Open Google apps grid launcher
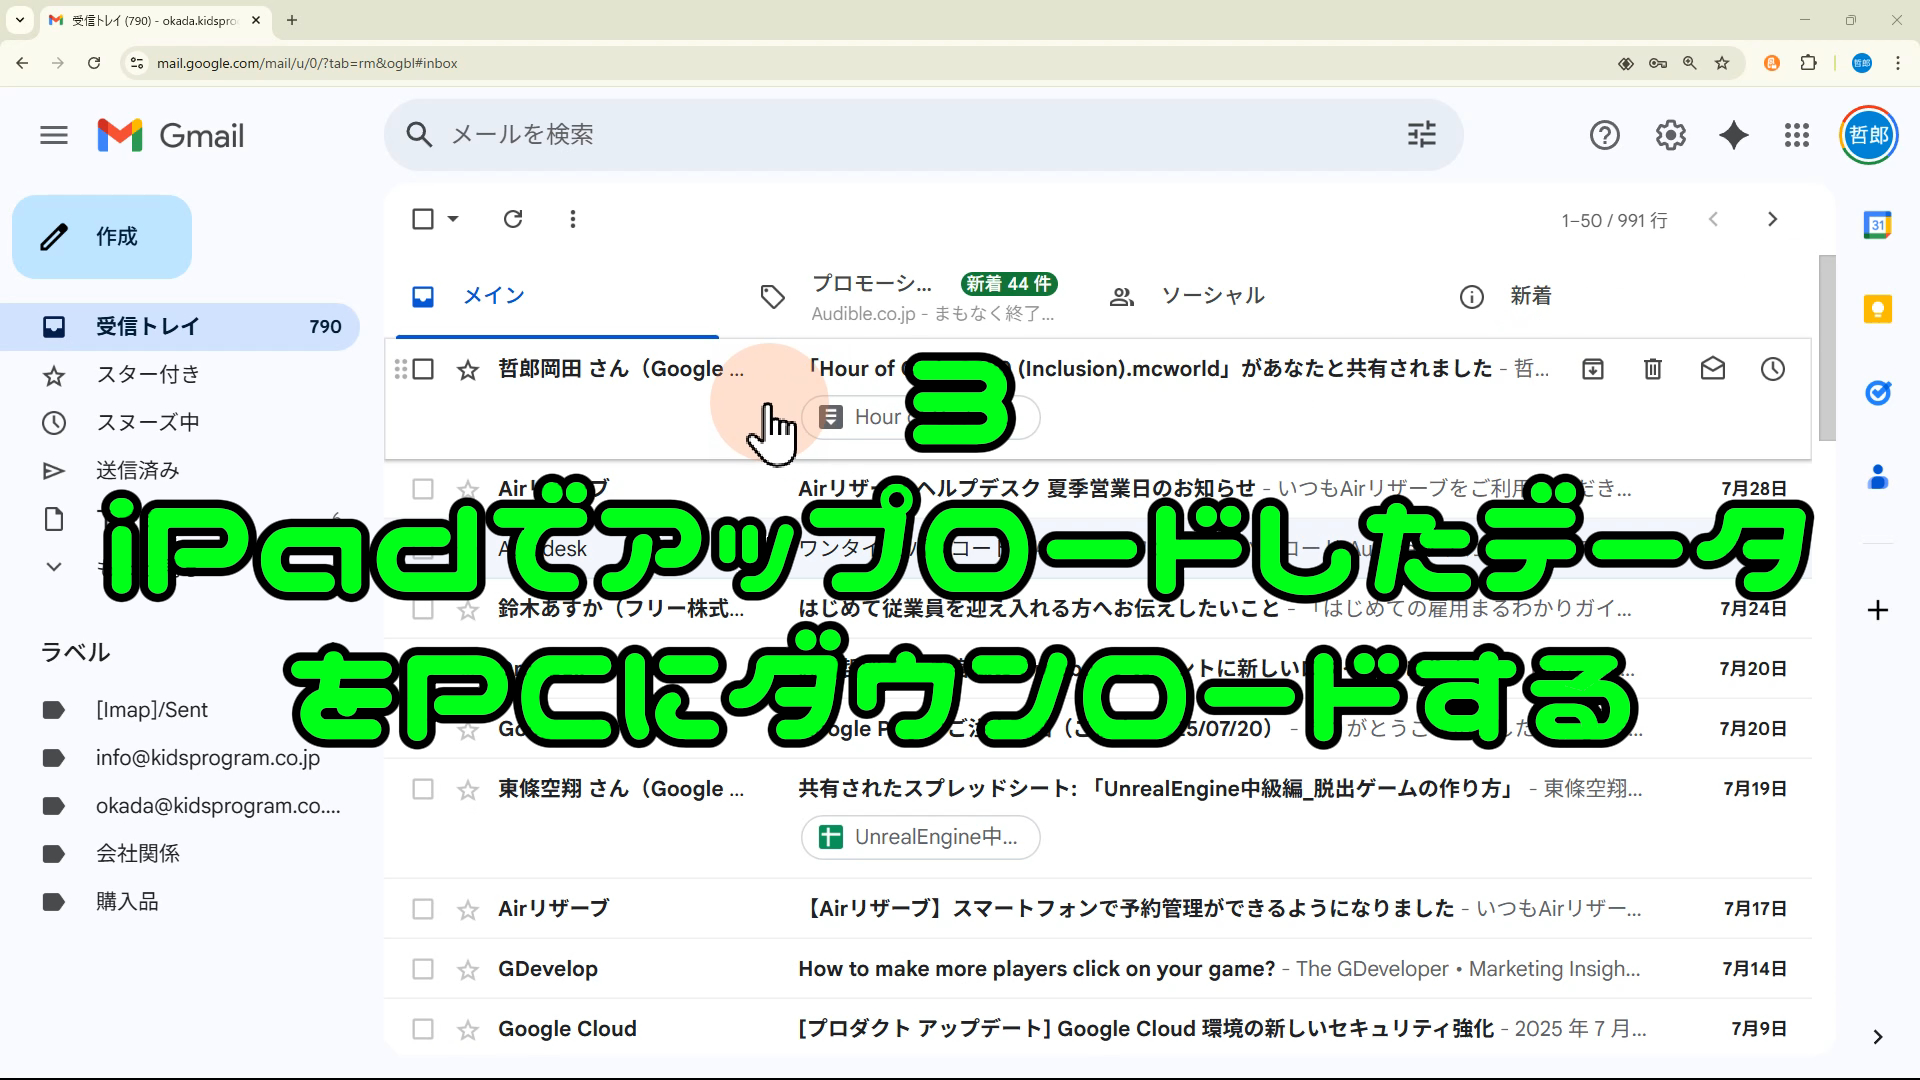 [x=1796, y=135]
